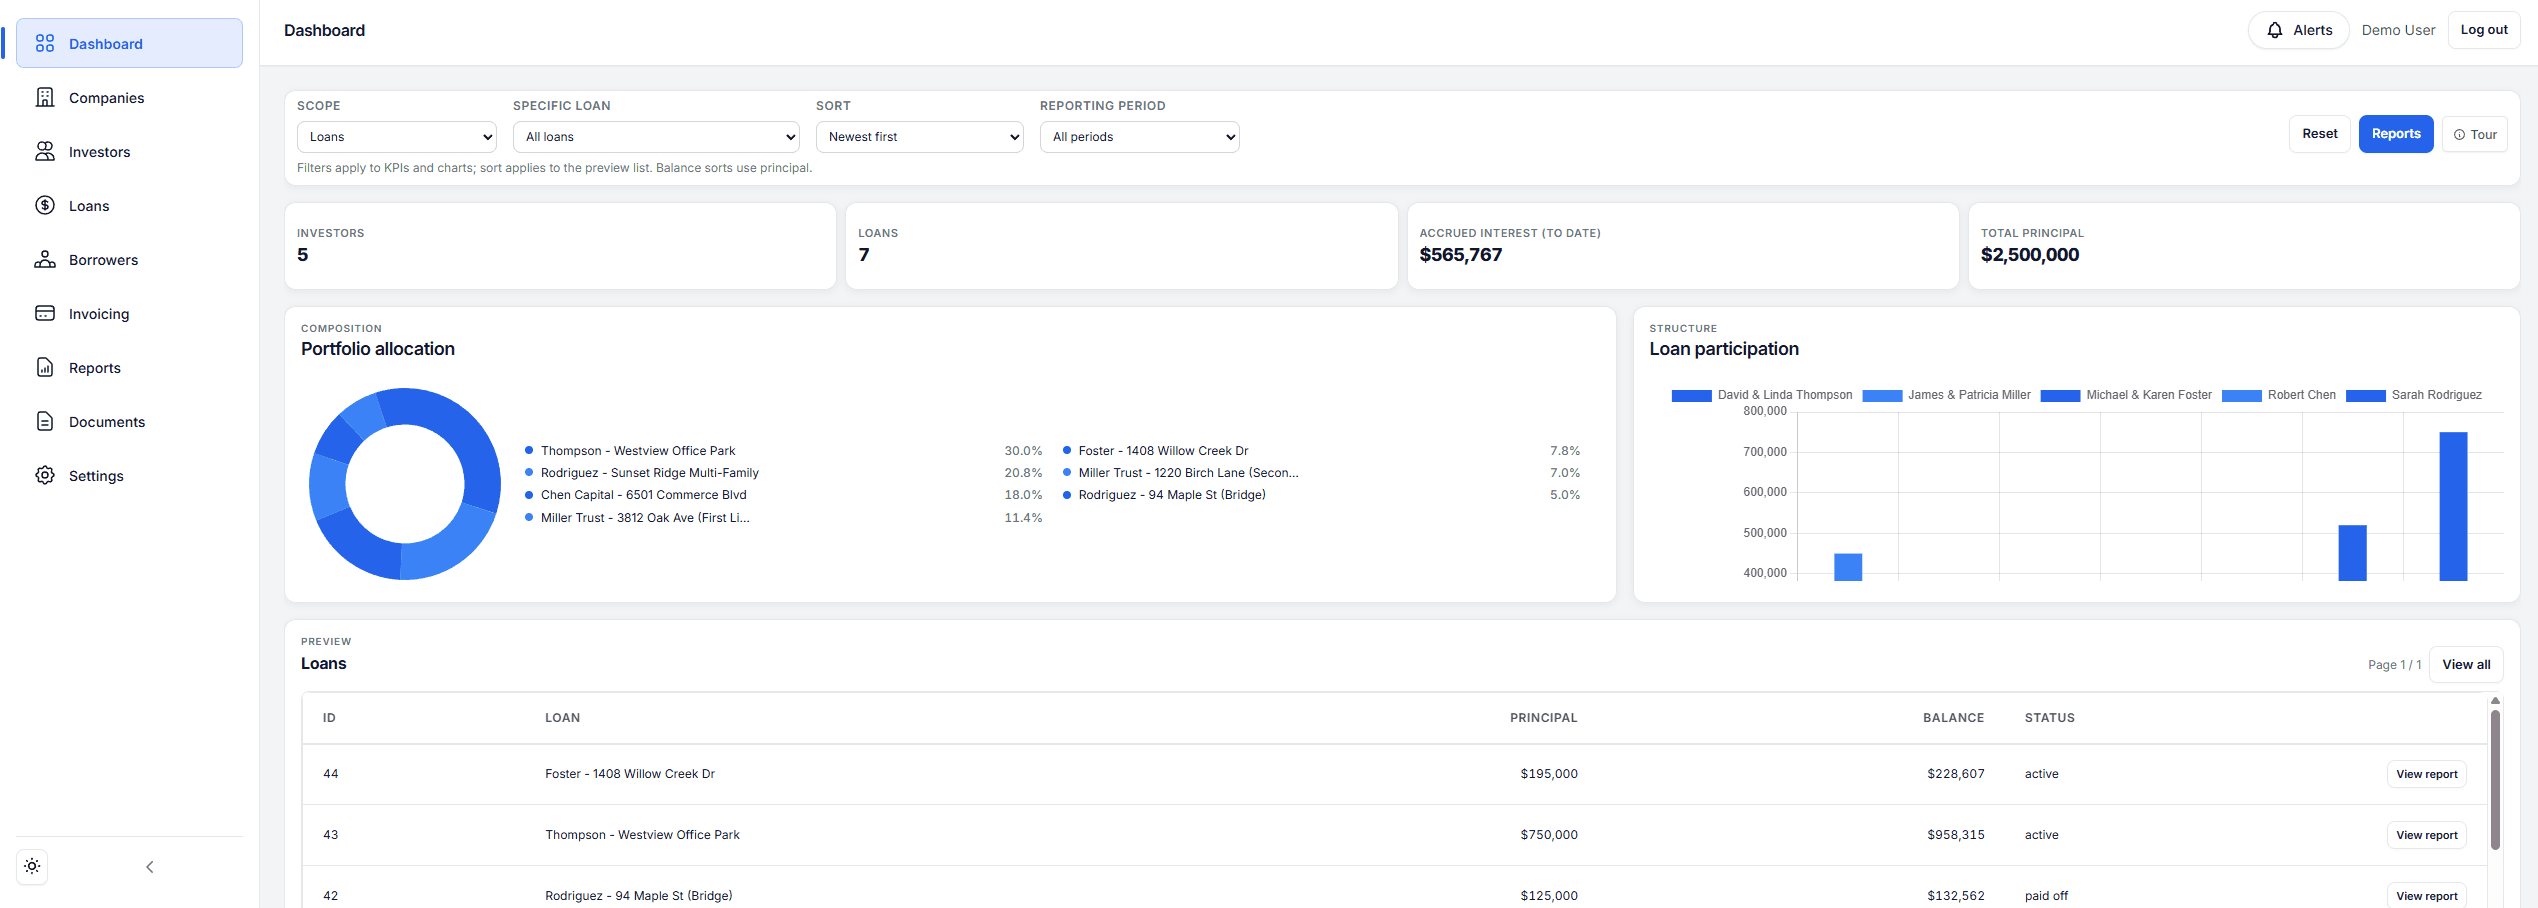Start the guided Tour

coord(2475,133)
